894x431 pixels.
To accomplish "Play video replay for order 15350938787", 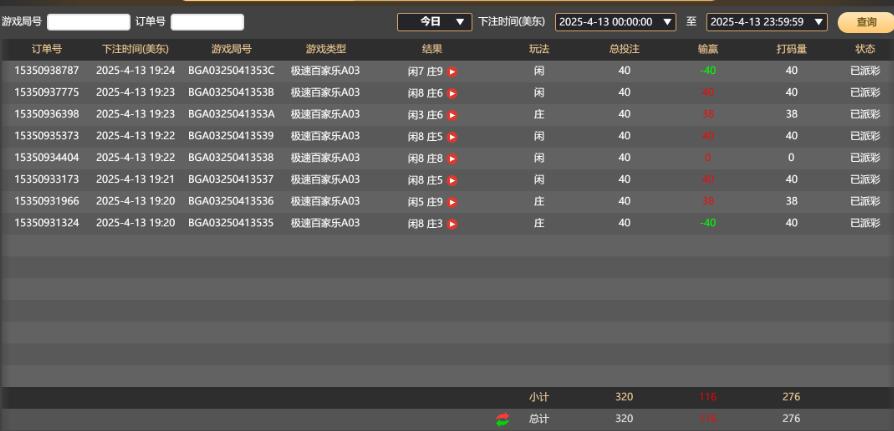I will click(x=452, y=71).
